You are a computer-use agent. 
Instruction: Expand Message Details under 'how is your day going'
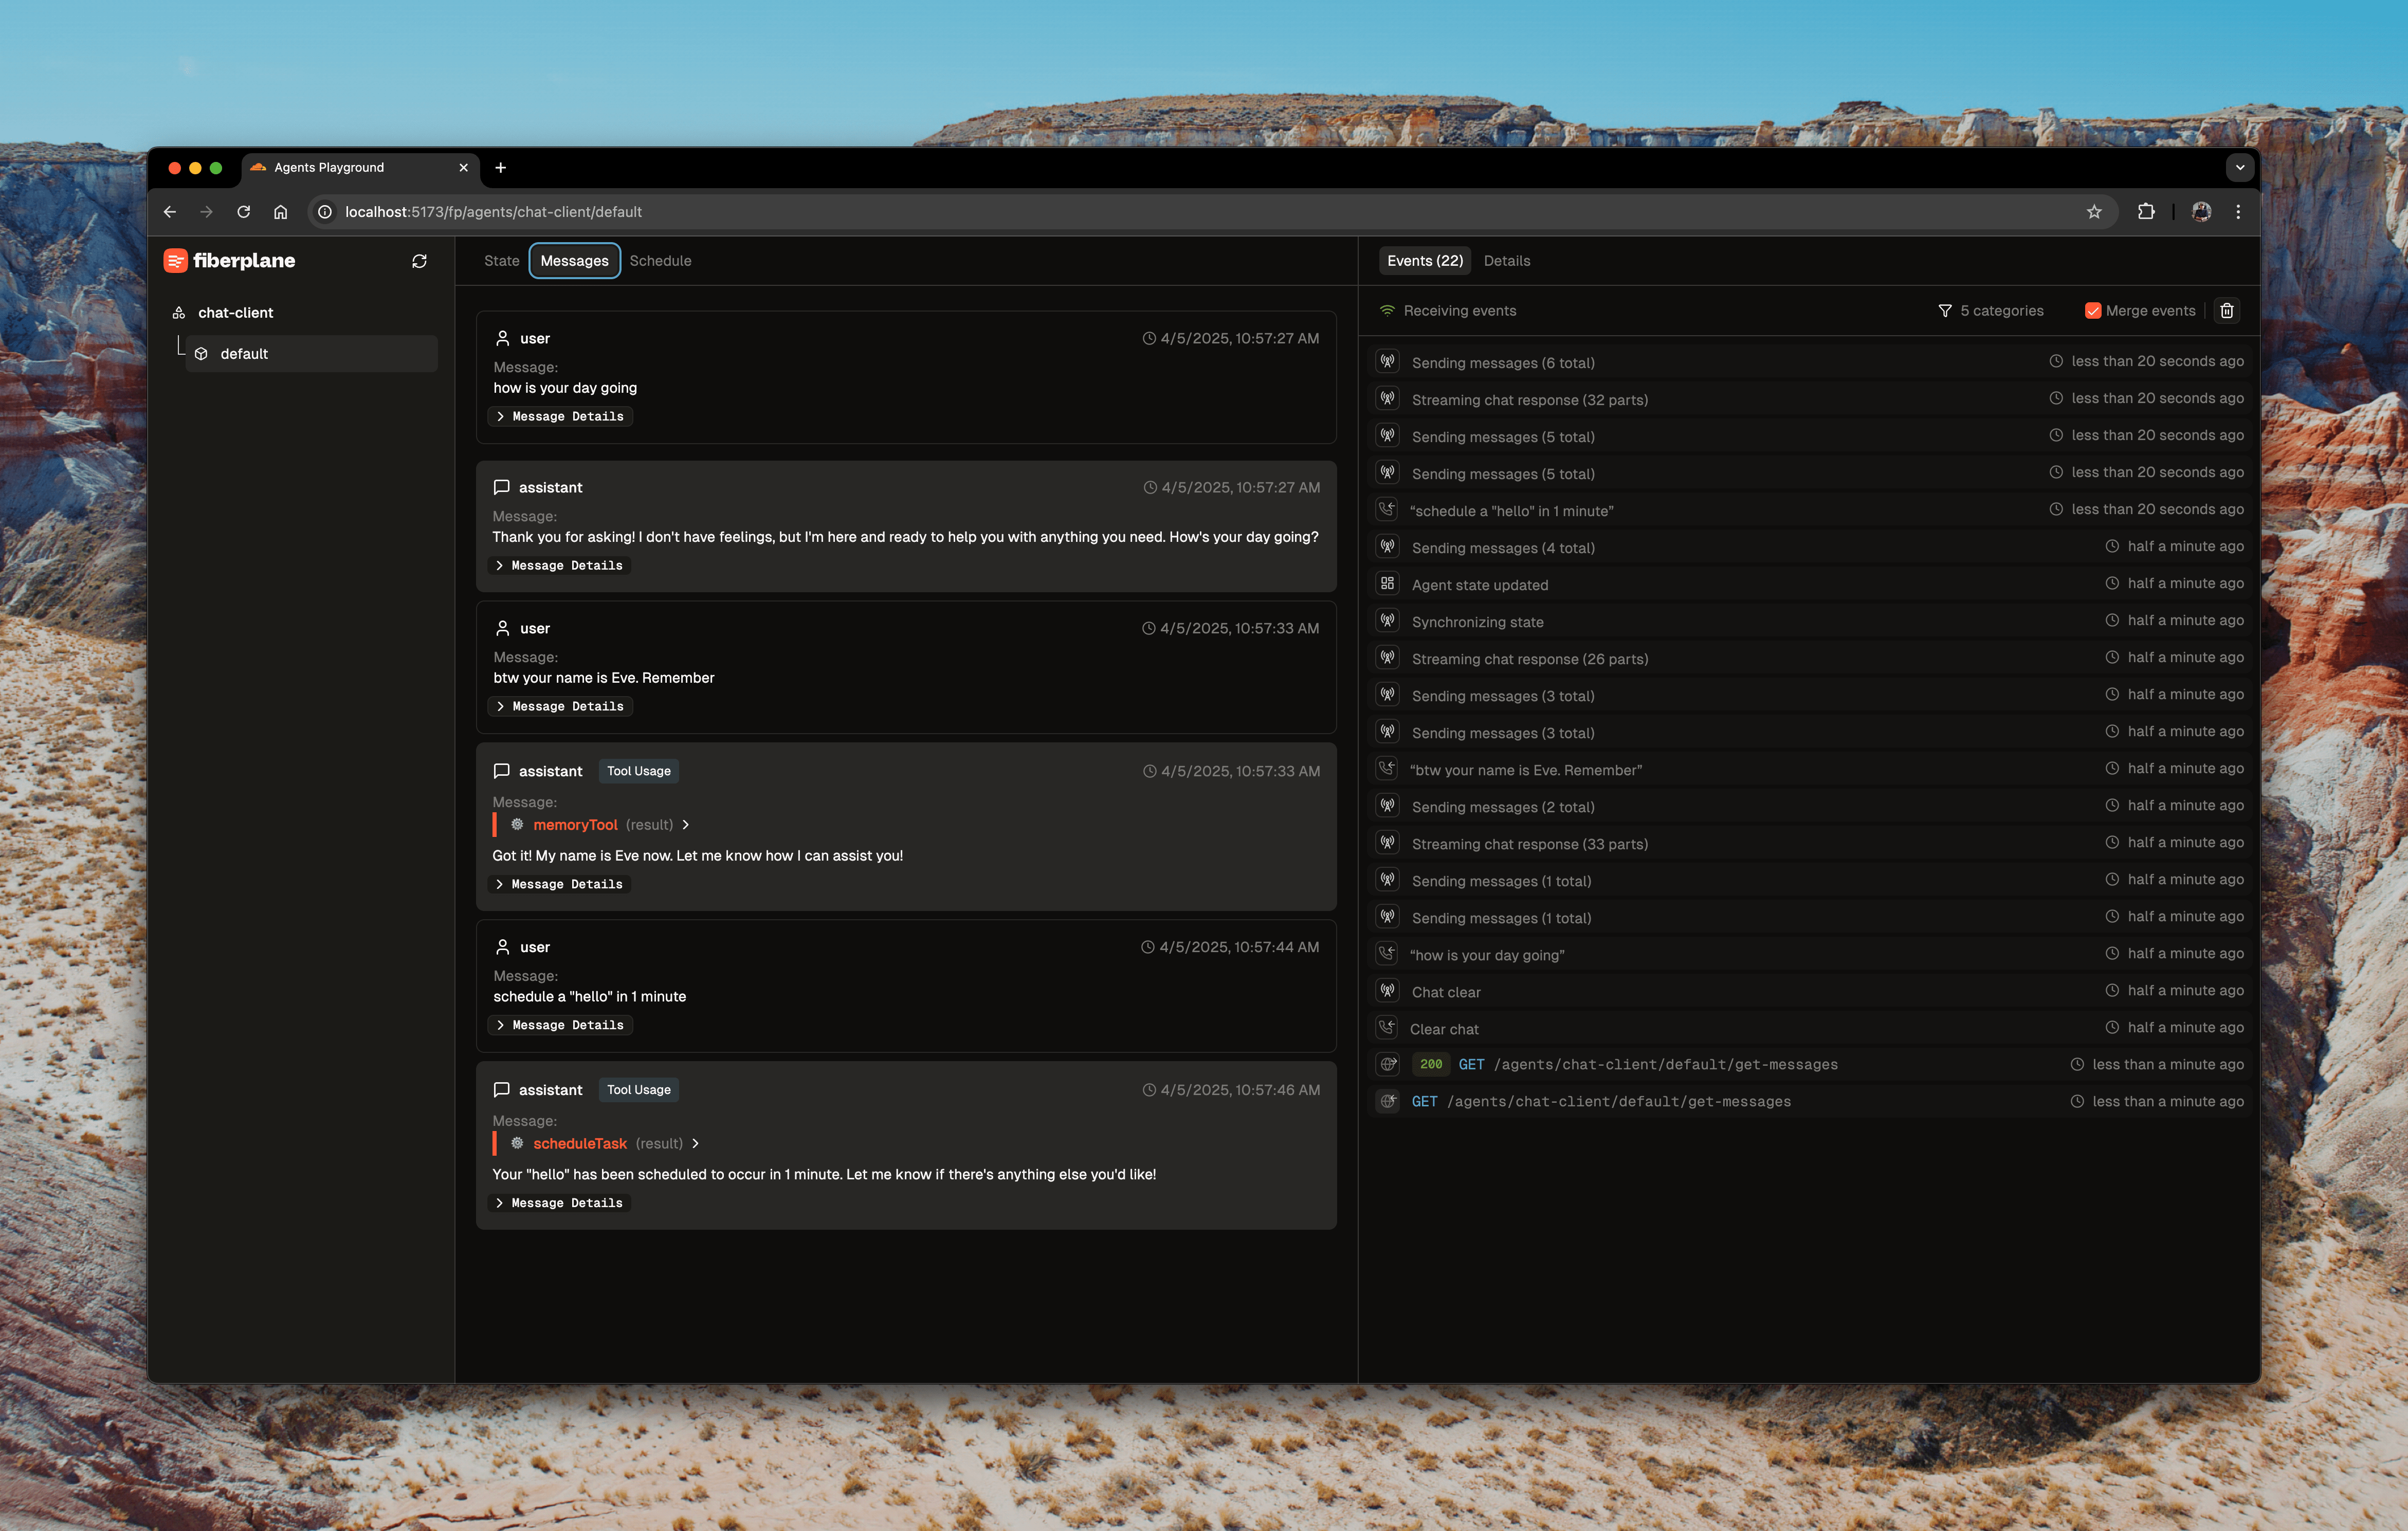click(x=560, y=417)
